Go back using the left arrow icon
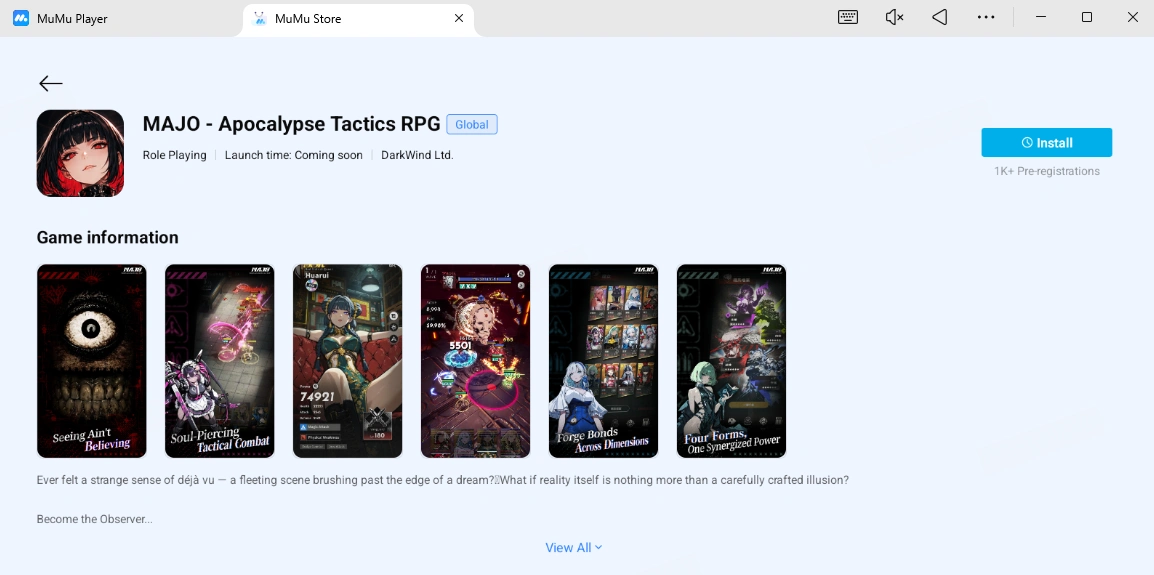 click(x=51, y=84)
